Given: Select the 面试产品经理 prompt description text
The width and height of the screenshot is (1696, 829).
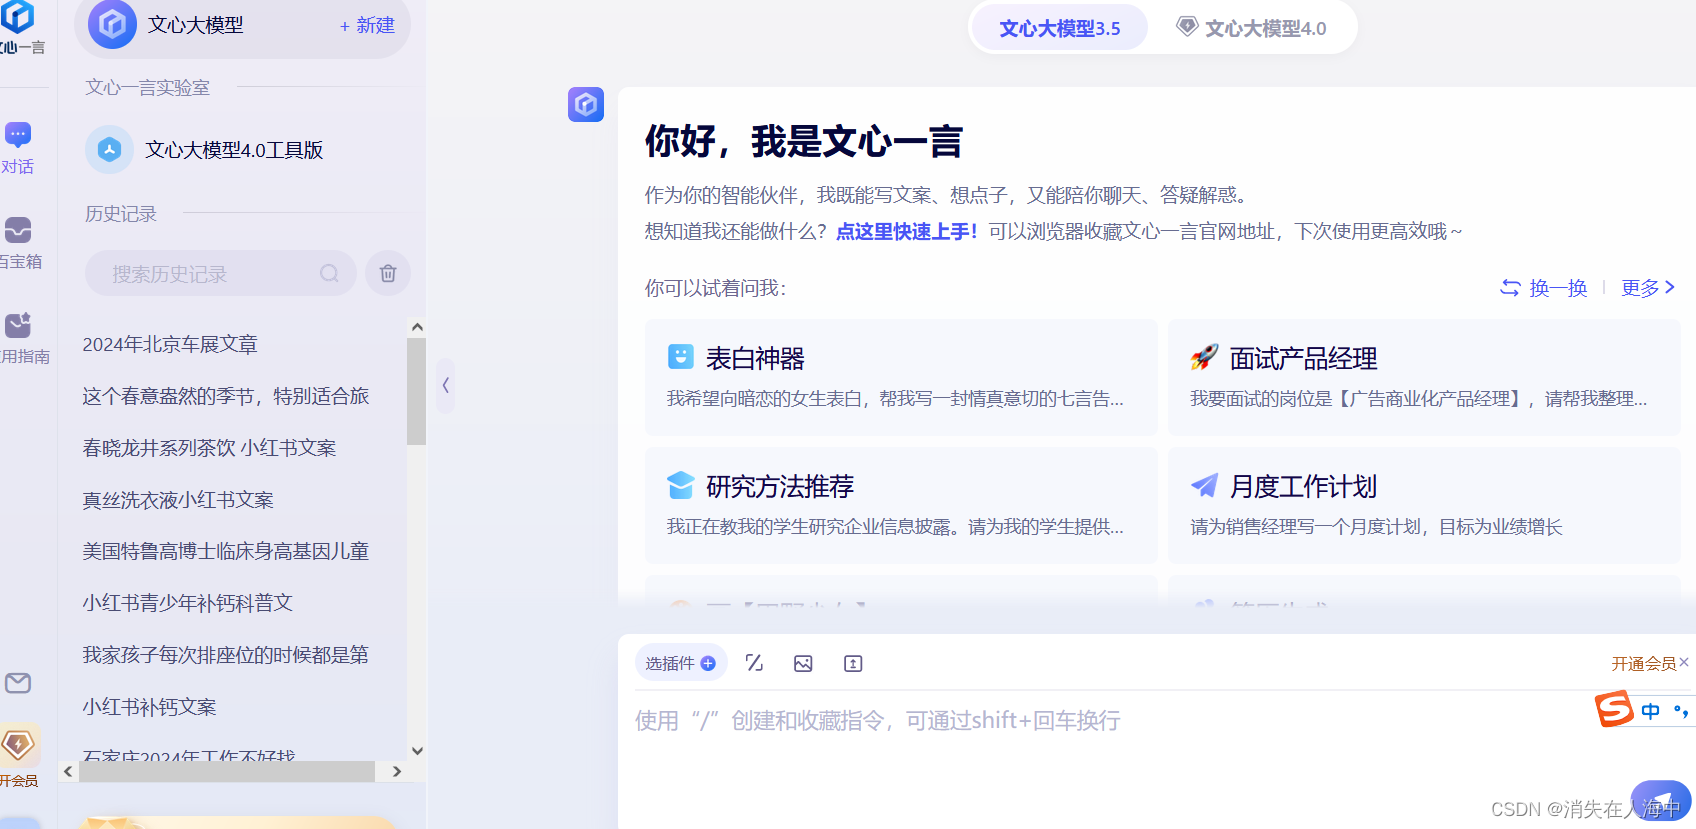Looking at the screenshot, I should point(1418,398).
